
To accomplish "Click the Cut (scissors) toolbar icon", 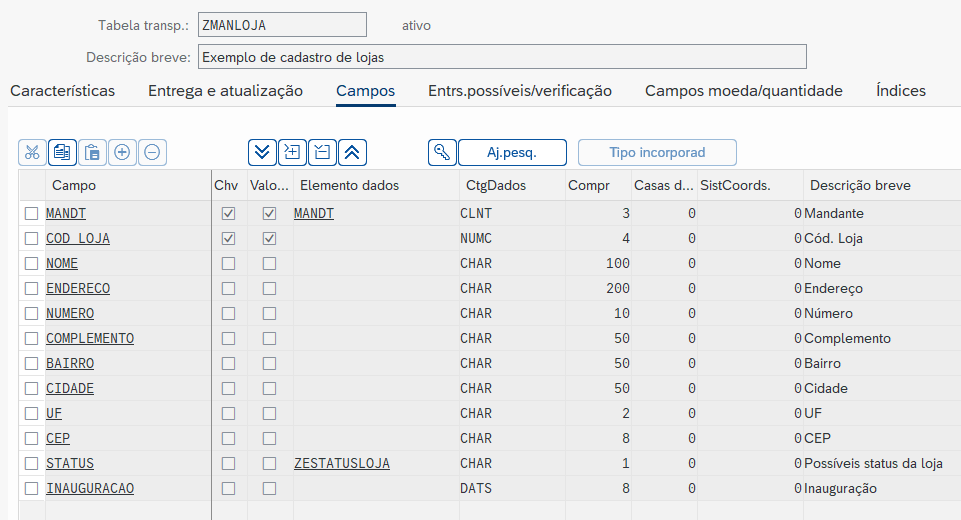I will [32, 152].
